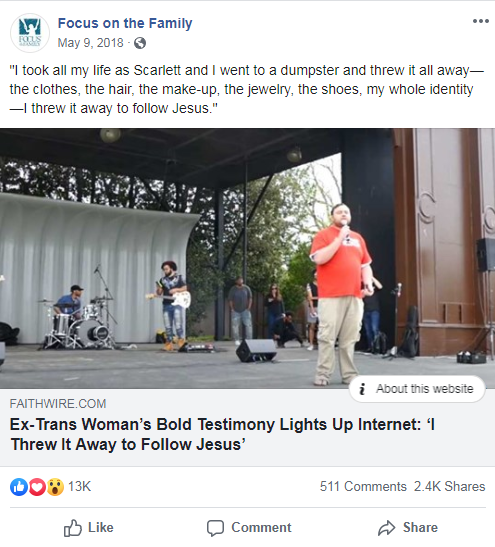495x547 pixels.
Task: Click the Comment speech bubble icon
Action: (x=215, y=528)
